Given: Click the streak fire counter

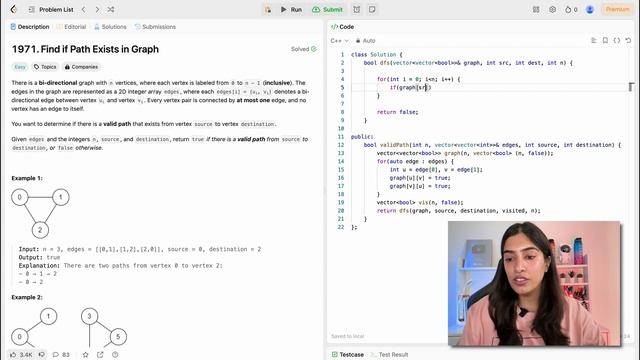Looking at the screenshot, I should coord(571,9).
